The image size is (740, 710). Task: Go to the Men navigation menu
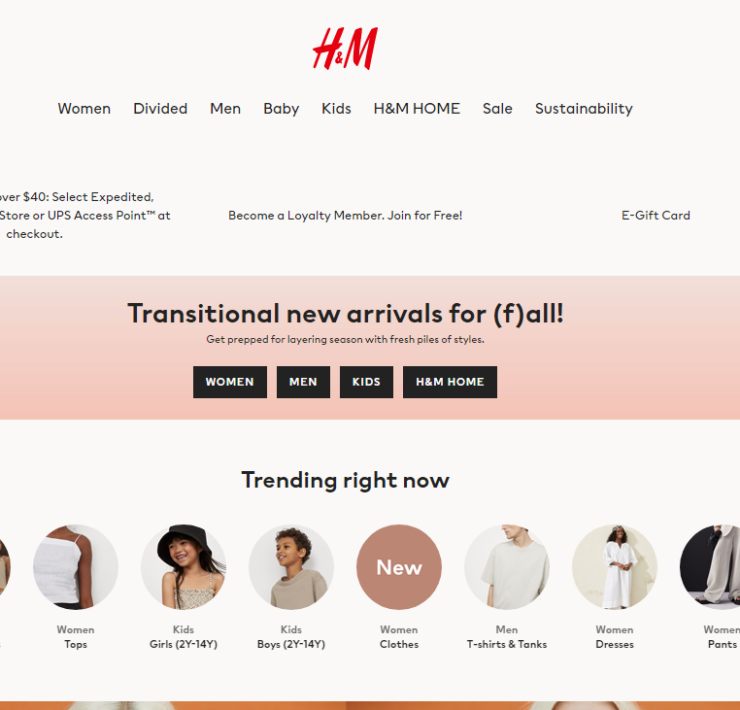click(x=225, y=109)
